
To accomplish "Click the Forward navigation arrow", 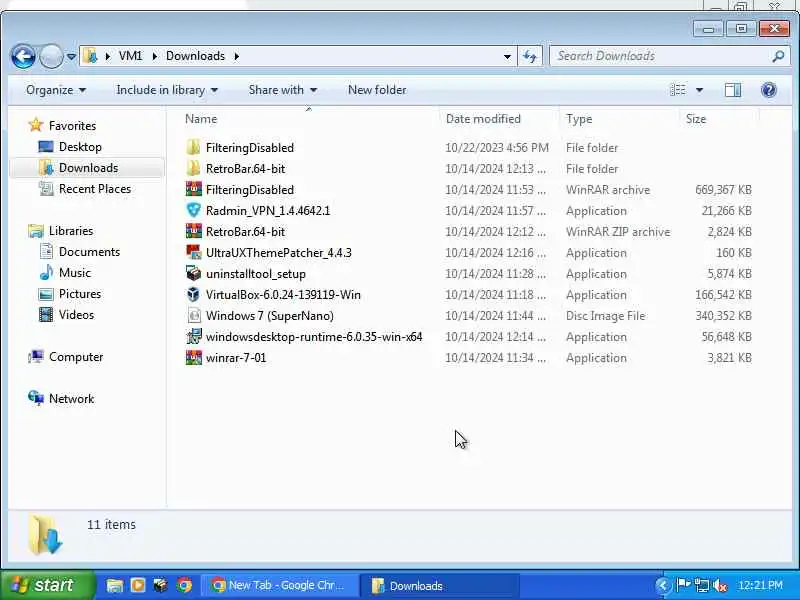I will [x=51, y=56].
